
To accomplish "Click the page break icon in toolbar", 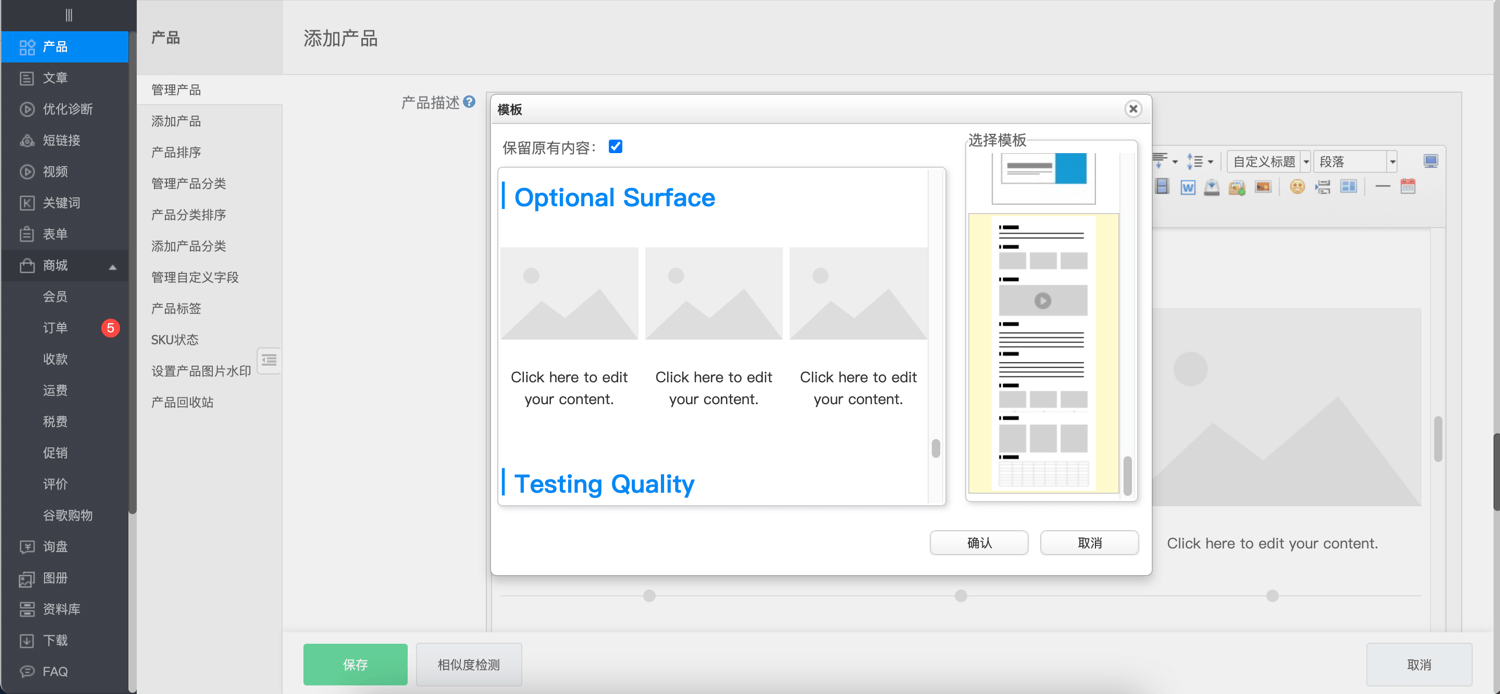I will (x=1323, y=187).
